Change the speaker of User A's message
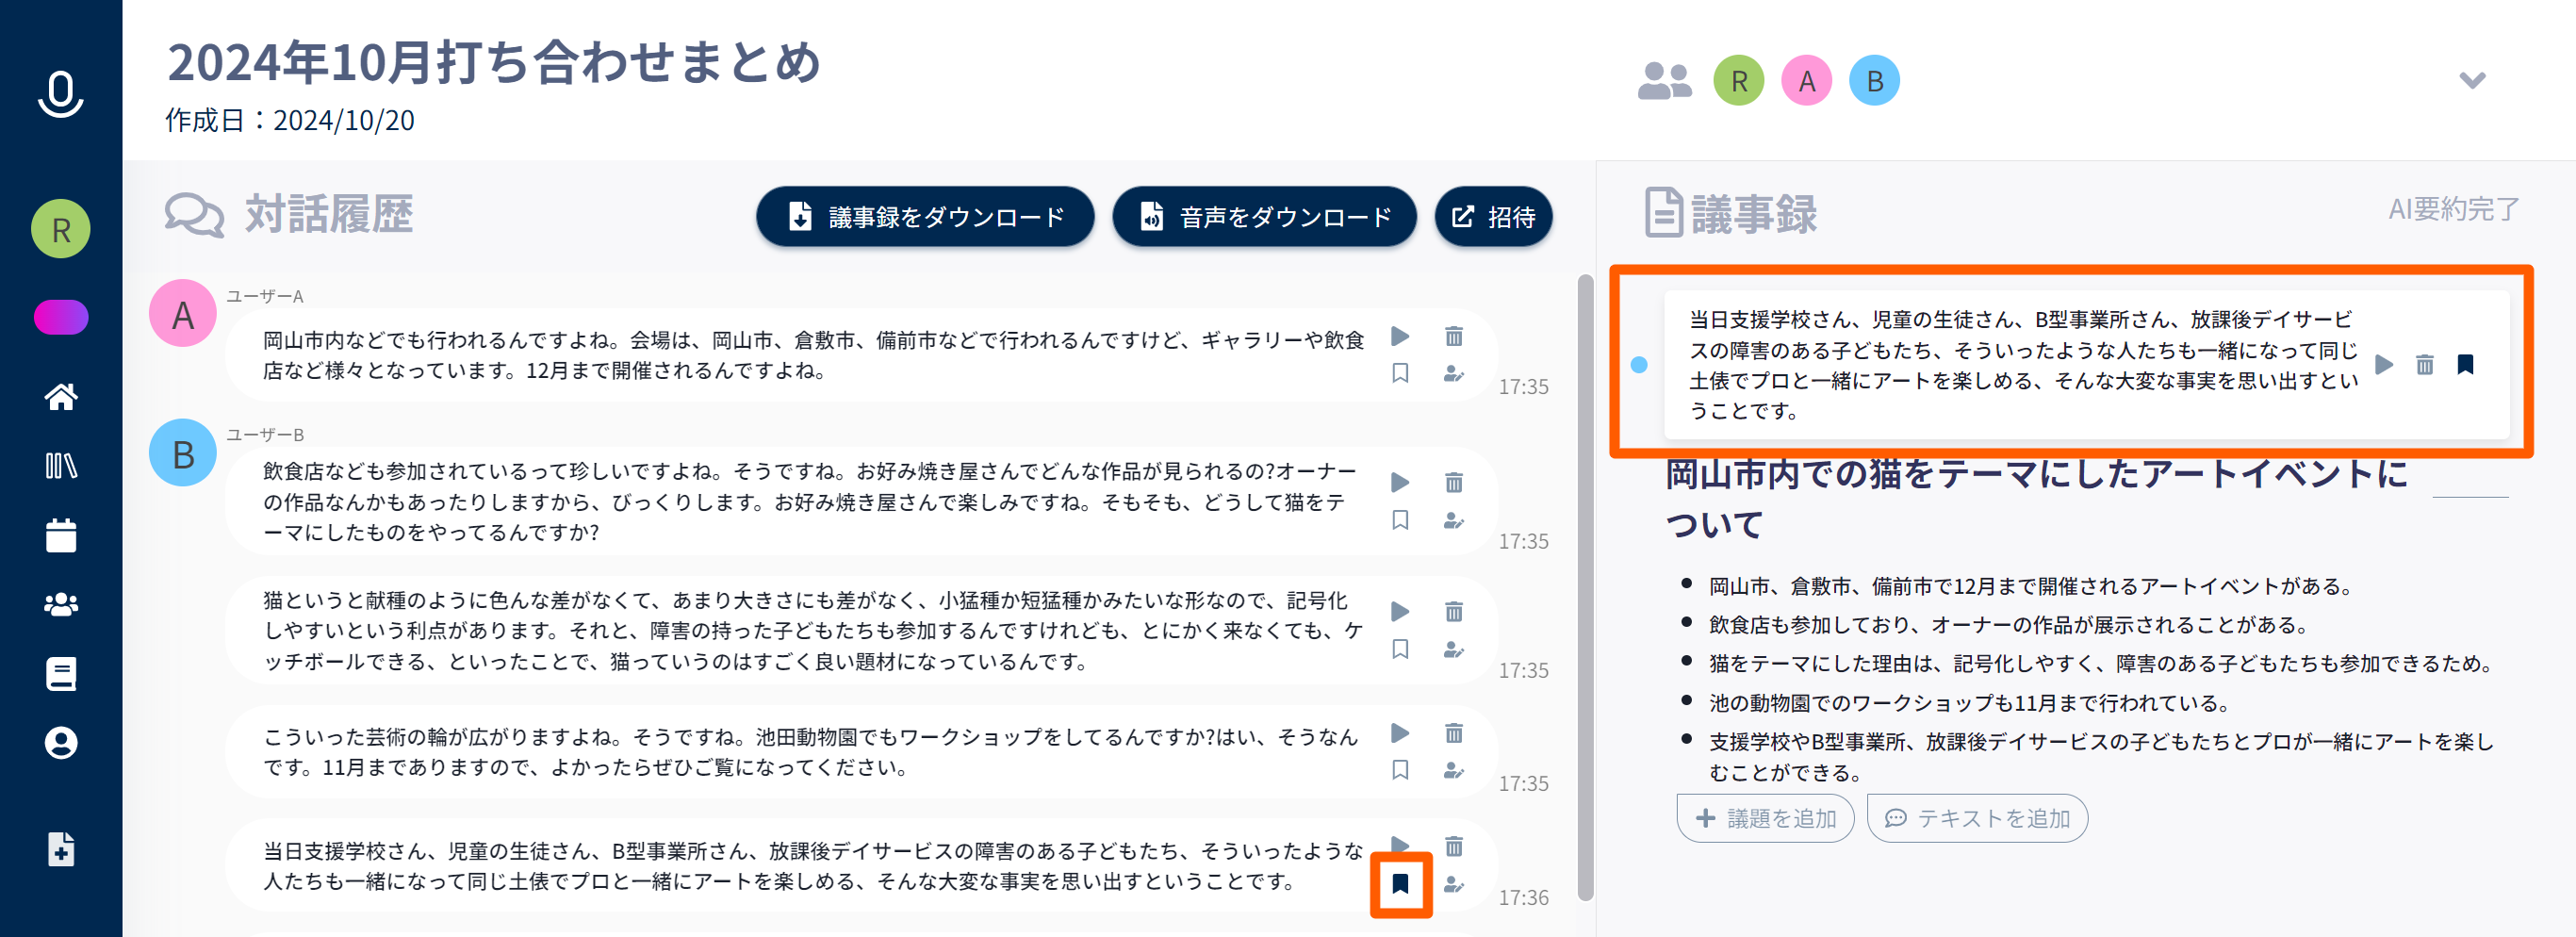2576x937 pixels. tap(1453, 374)
